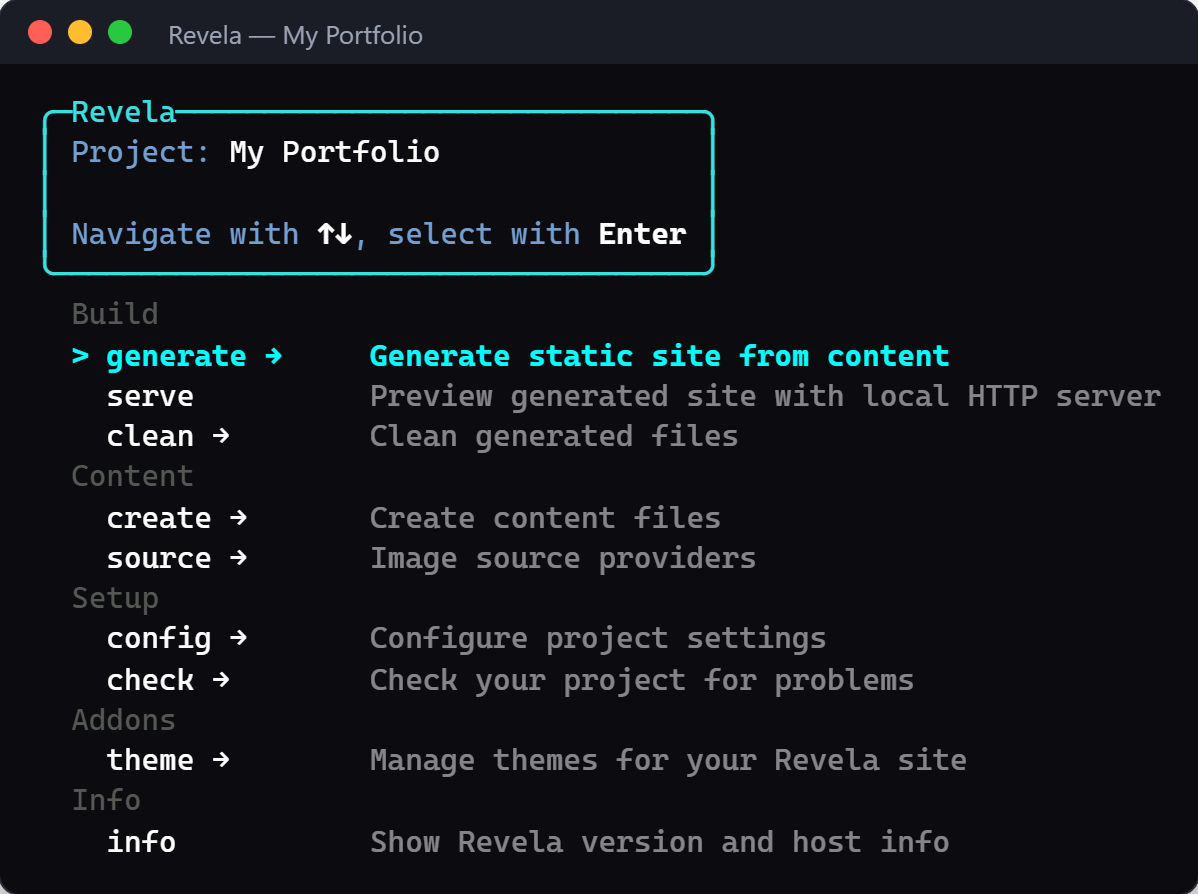
Task: Click 'Preview generated site with local HTTP server'
Action: 765,397
